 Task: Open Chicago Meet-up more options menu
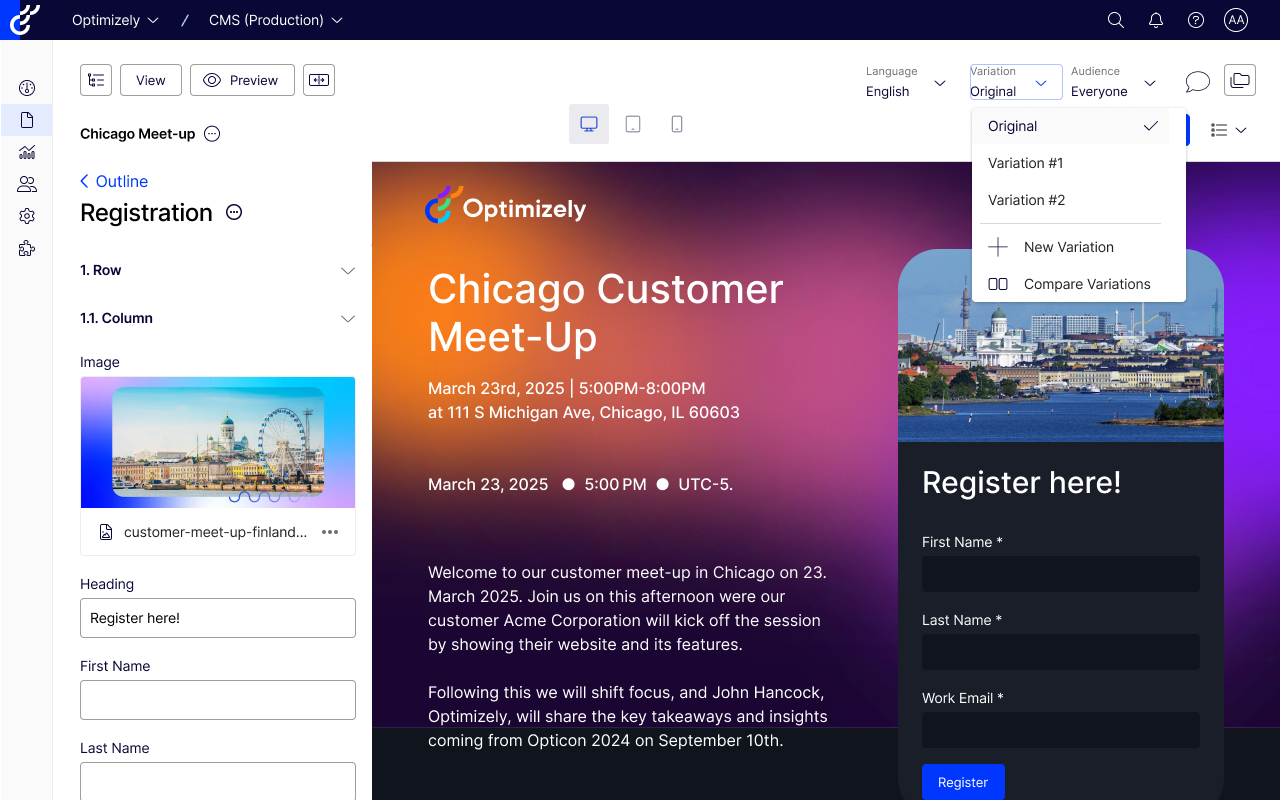(212, 134)
